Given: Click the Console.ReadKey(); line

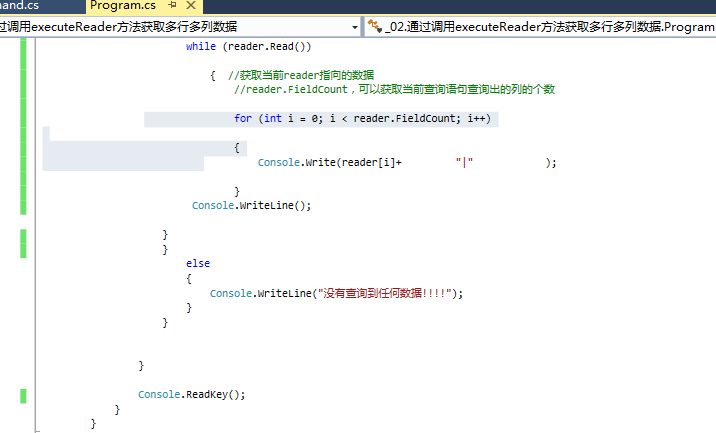Looking at the screenshot, I should [191, 395].
